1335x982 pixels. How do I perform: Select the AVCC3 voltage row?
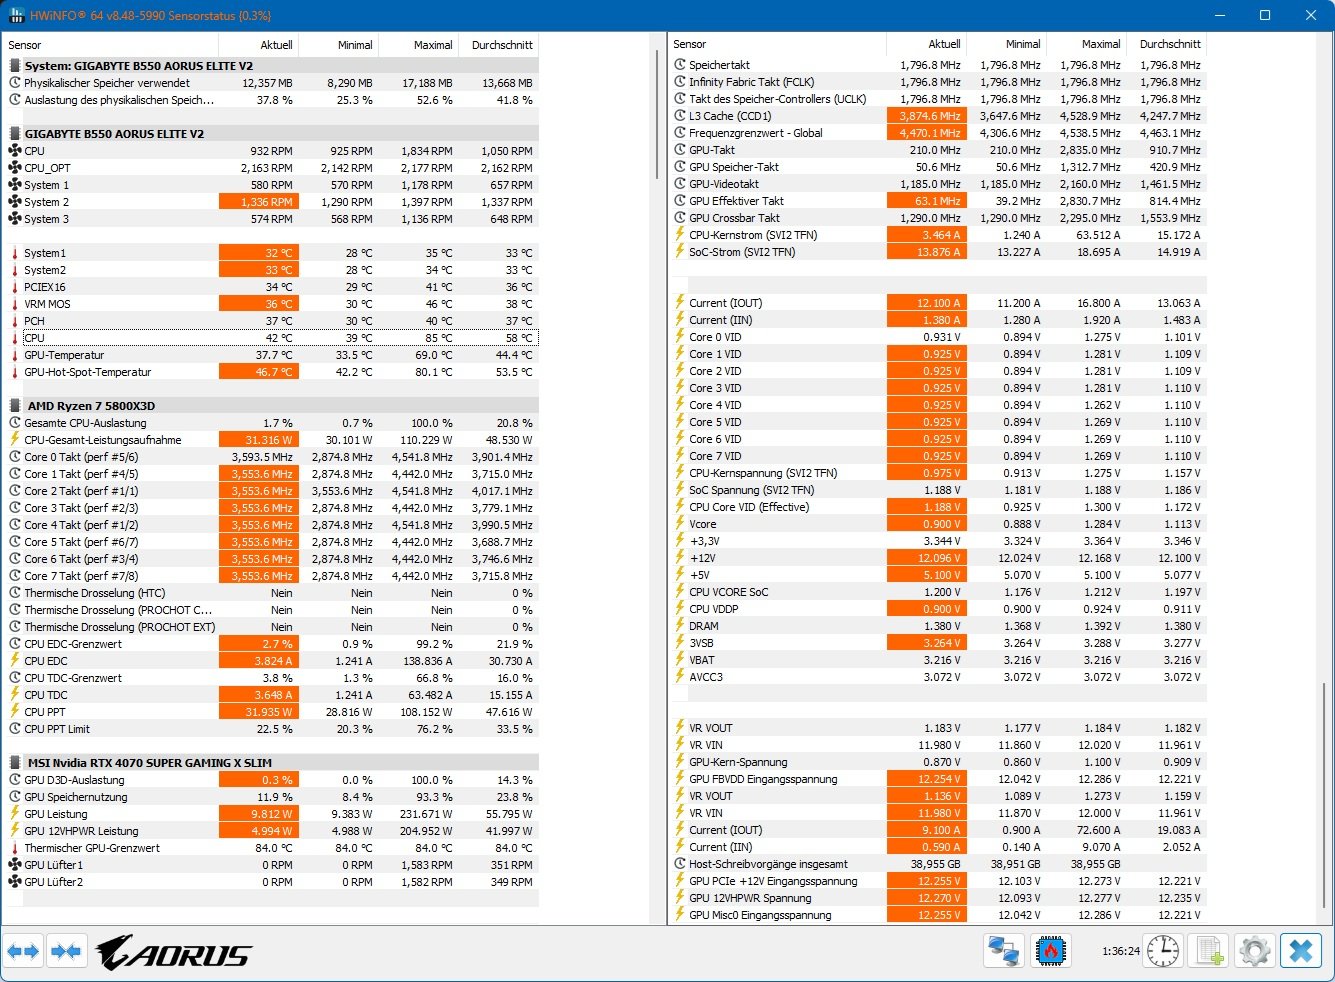pyautogui.click(x=938, y=677)
